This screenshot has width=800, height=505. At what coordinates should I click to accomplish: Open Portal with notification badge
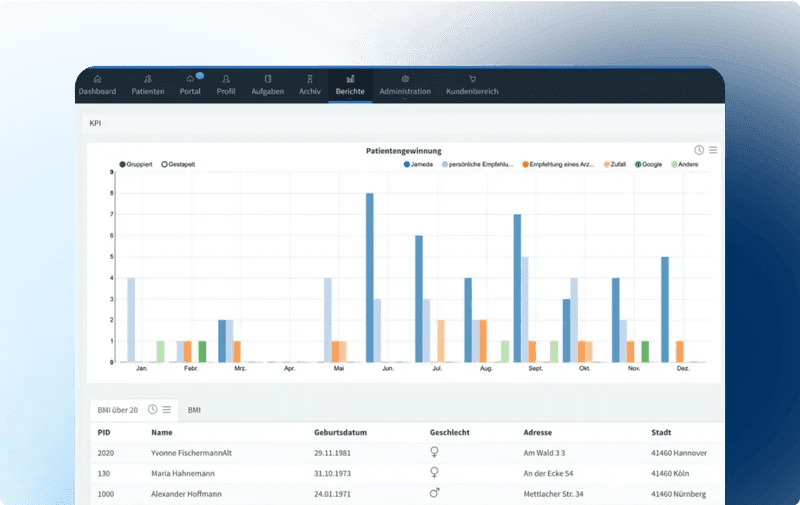190,79
